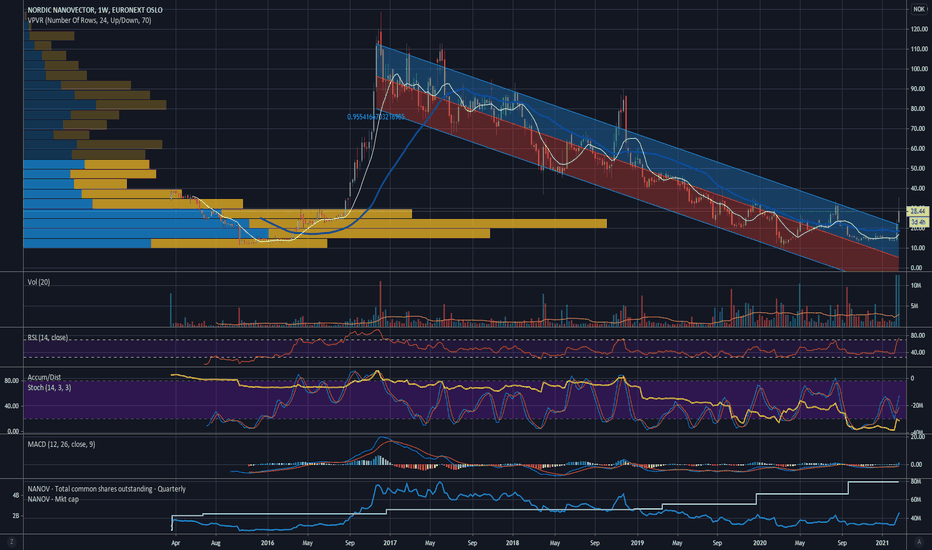Click the 4B market cap axis label
Viewport: 932px width, 550px height.
tap(15, 495)
